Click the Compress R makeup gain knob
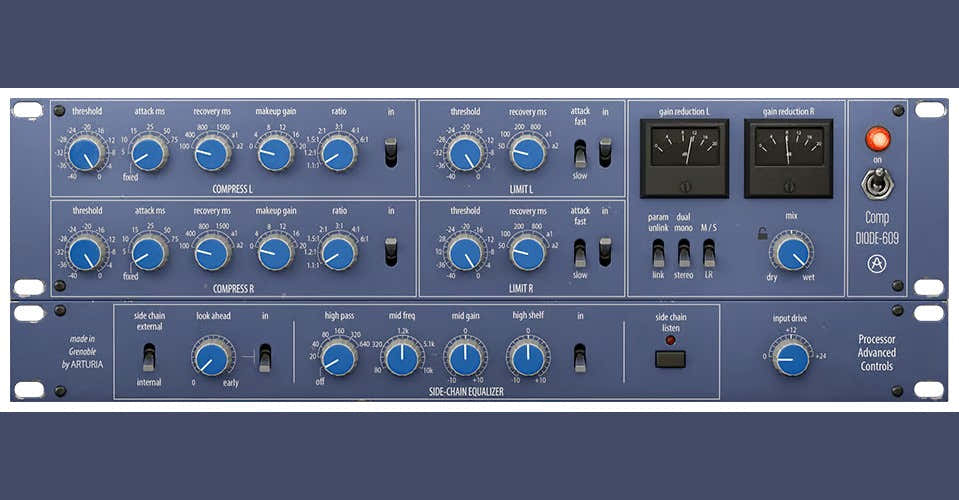 276,253
